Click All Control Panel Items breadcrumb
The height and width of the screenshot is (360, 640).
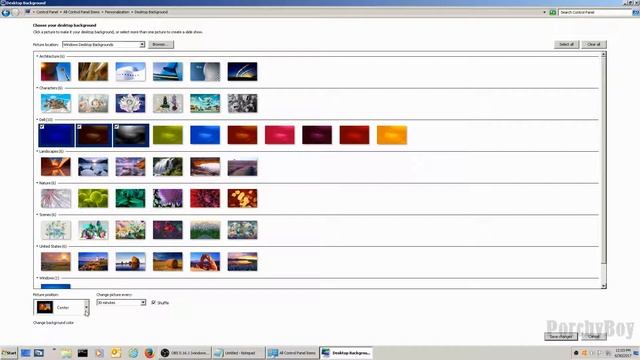point(81,12)
